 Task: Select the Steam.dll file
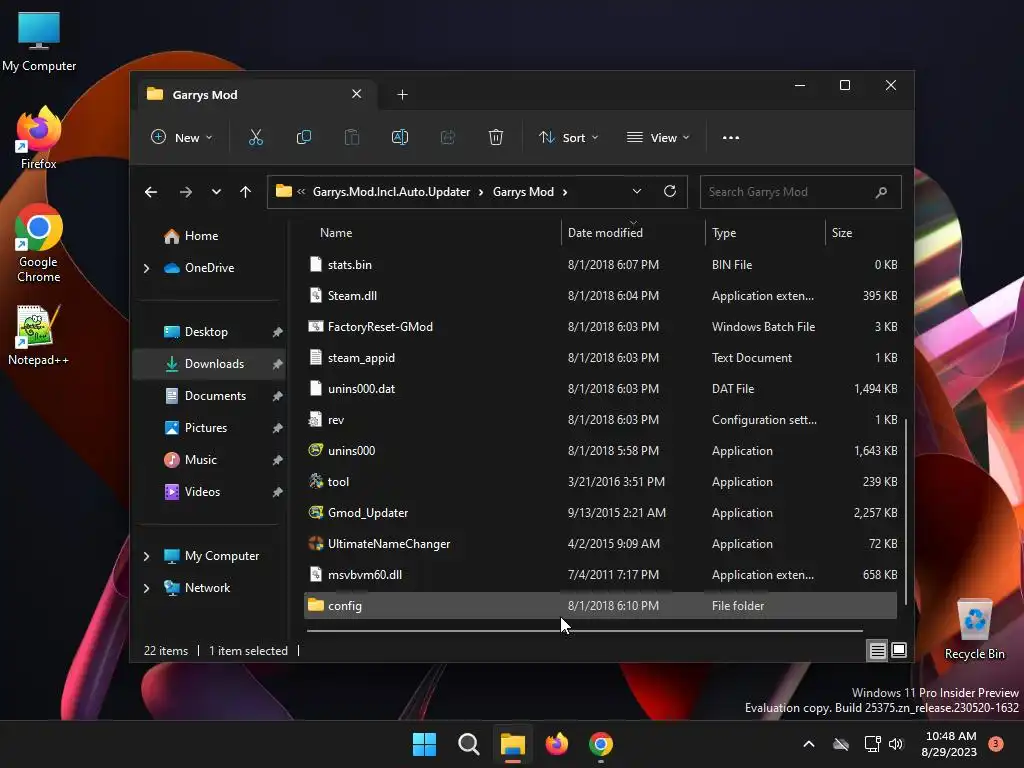click(x=601, y=296)
